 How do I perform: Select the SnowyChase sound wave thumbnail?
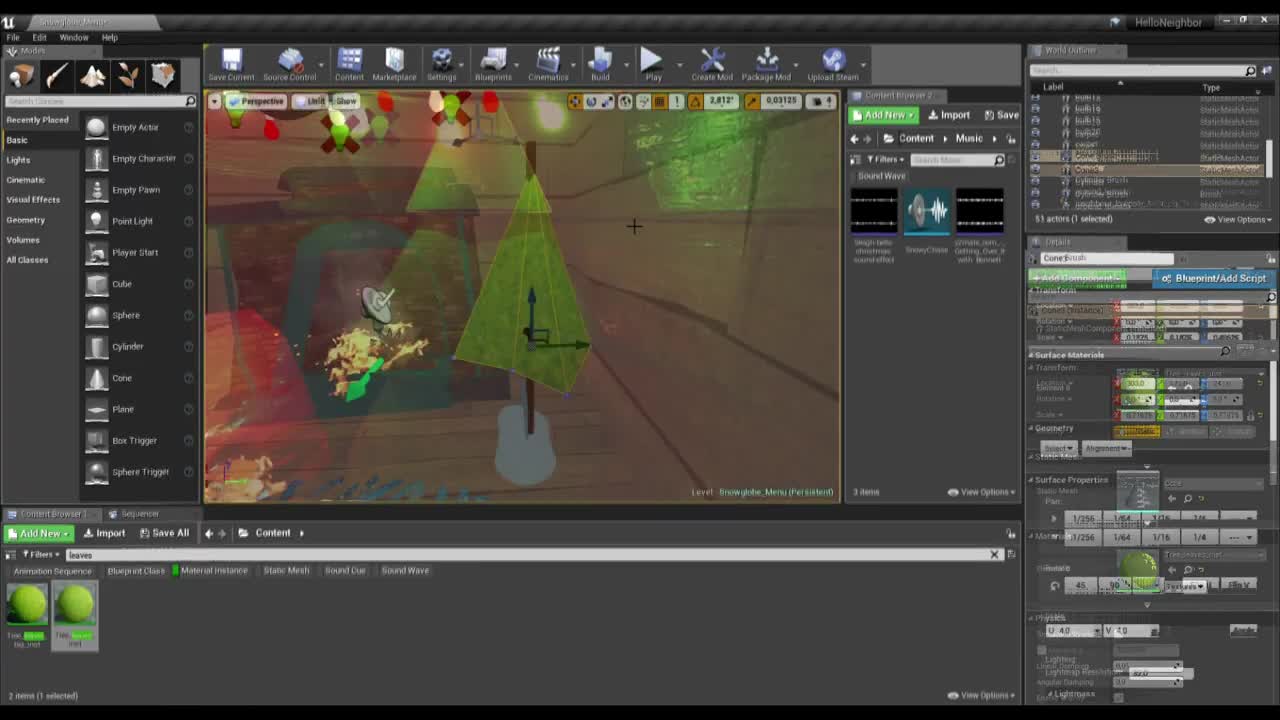[x=926, y=212]
